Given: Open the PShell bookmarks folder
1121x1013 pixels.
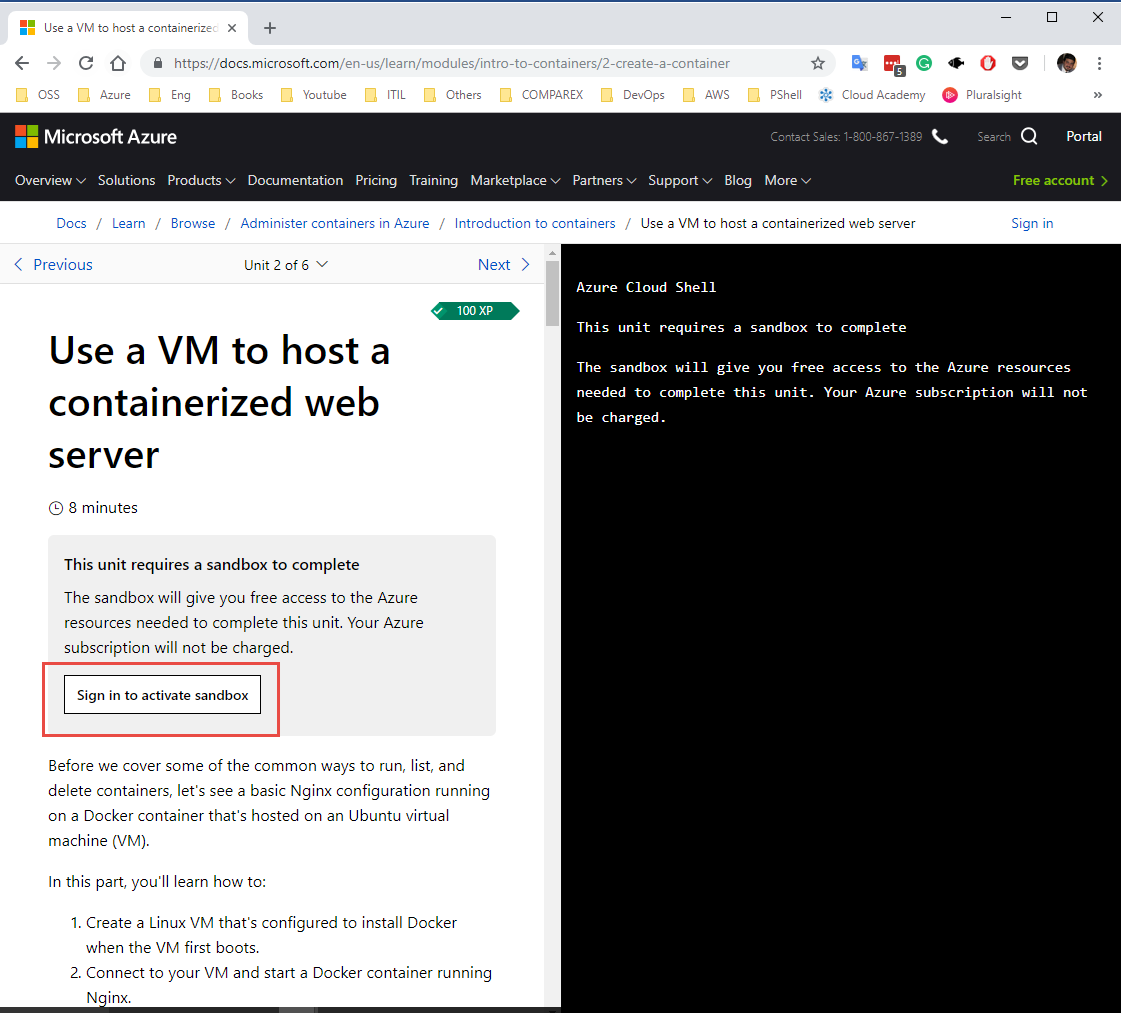Looking at the screenshot, I should [x=775, y=95].
